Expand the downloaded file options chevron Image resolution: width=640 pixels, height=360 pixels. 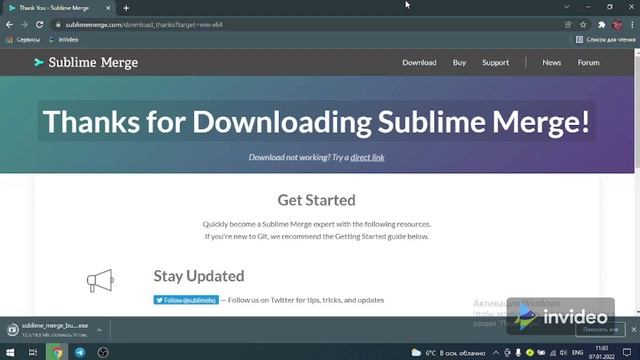[99, 330]
